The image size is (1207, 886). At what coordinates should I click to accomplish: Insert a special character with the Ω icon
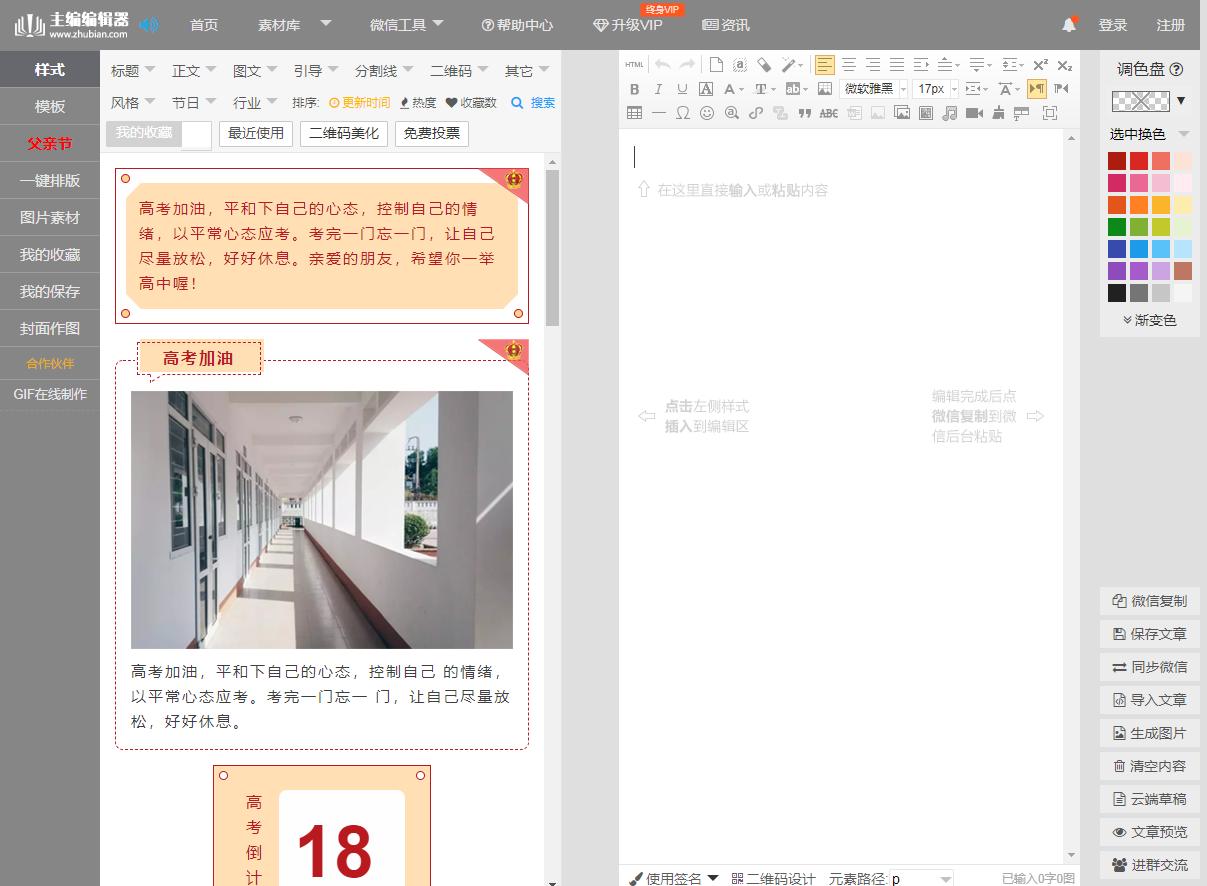tap(681, 113)
